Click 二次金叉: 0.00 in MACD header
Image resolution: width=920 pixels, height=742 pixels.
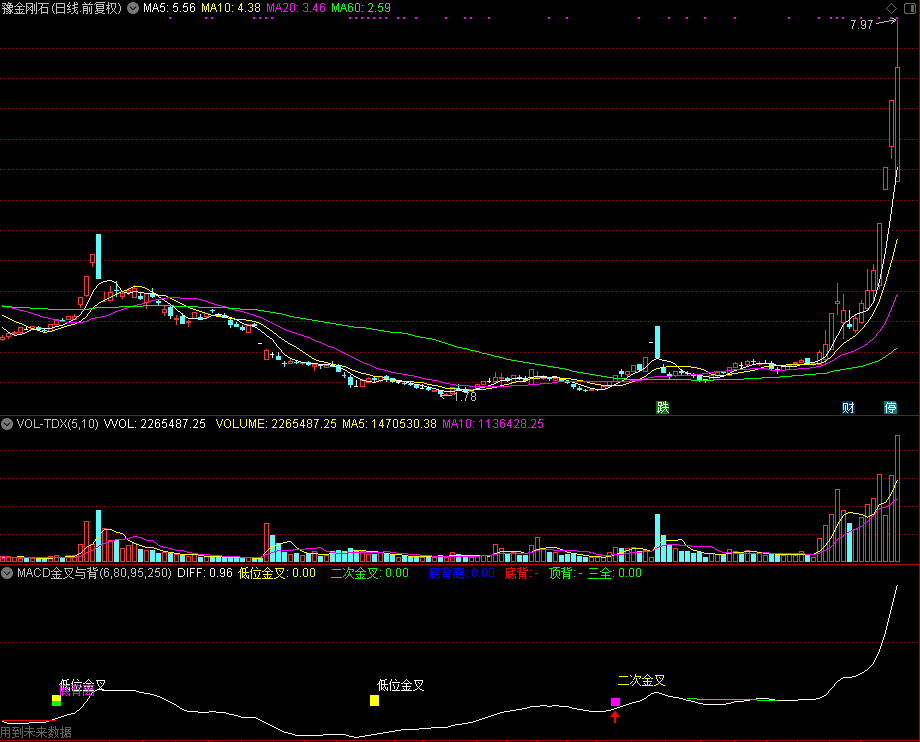[370, 573]
